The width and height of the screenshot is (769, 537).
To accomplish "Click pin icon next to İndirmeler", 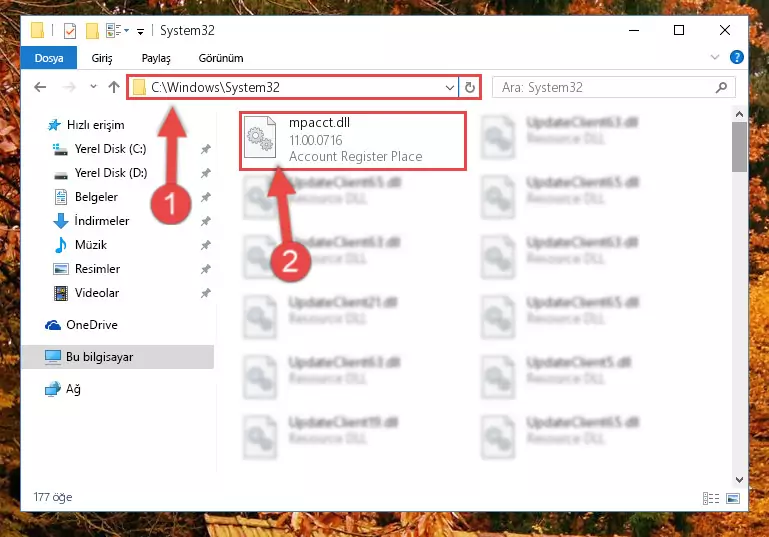I will tap(205, 221).
